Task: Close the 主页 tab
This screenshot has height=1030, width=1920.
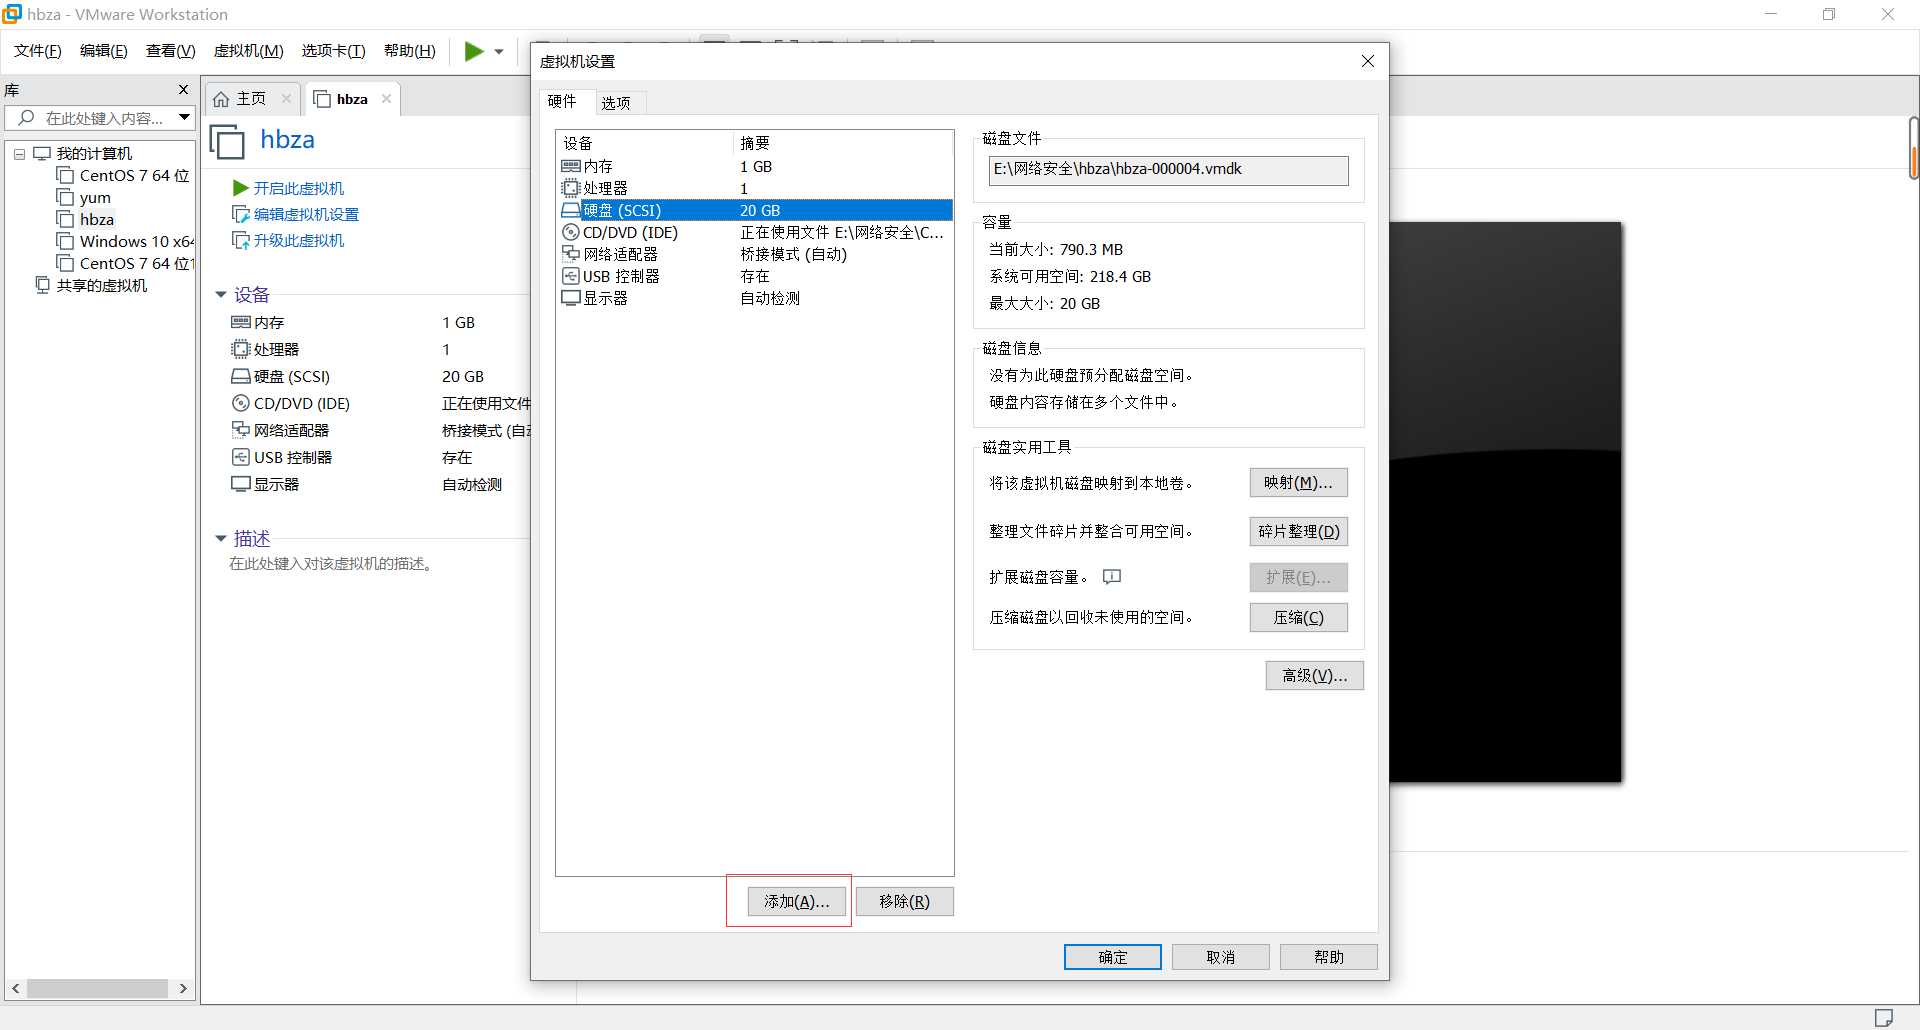Action: coord(286,99)
